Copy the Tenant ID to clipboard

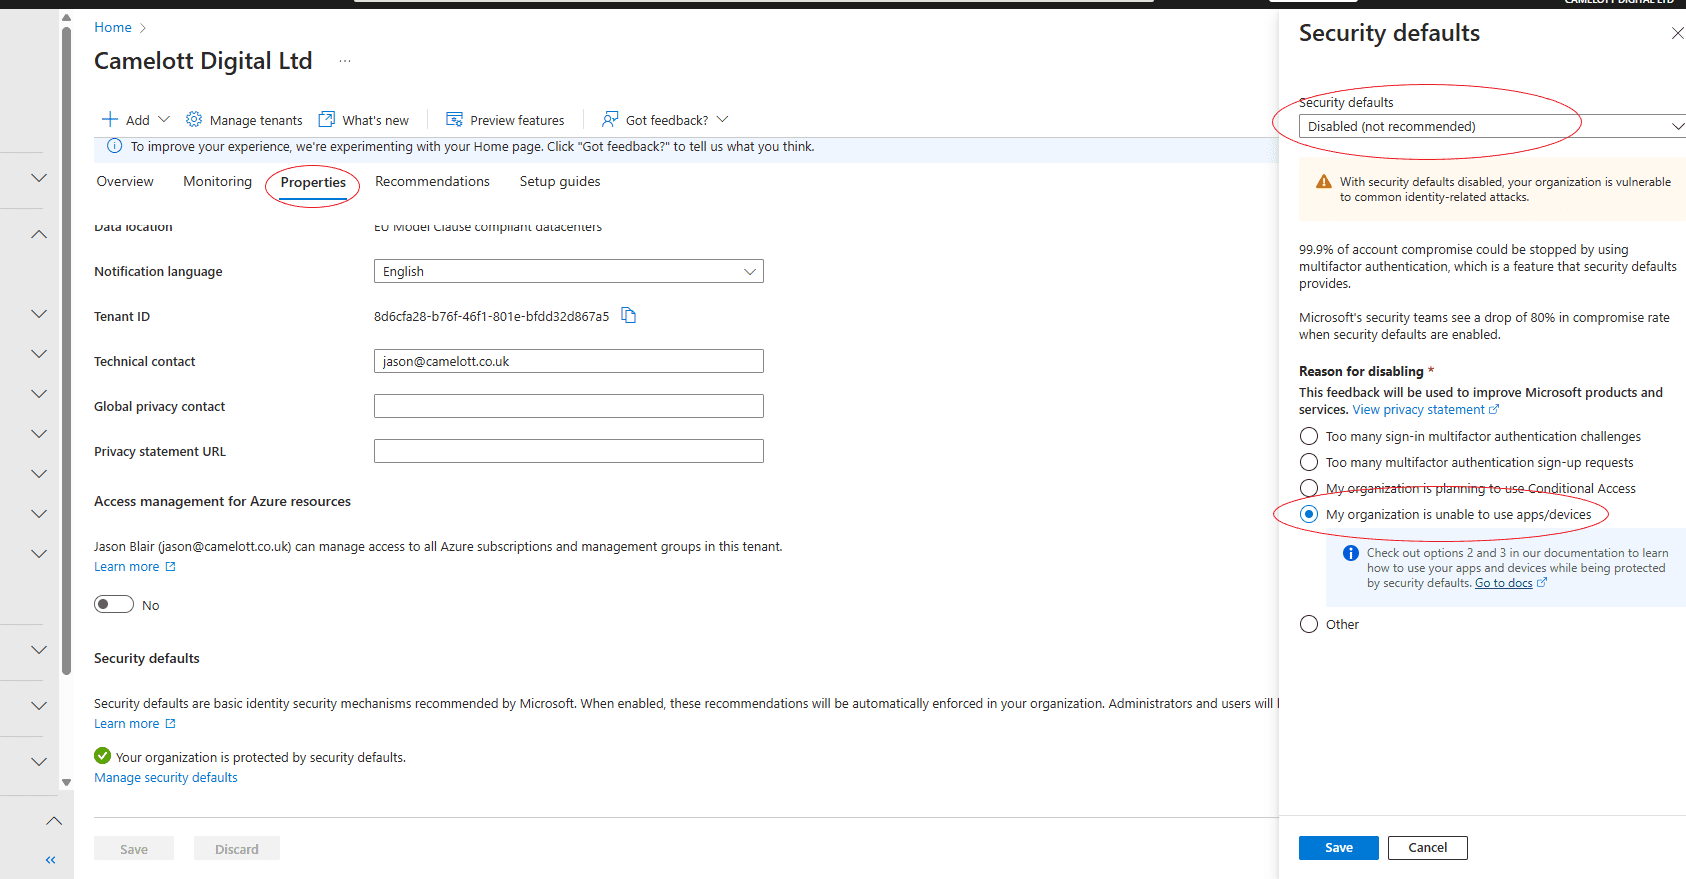[x=629, y=316]
